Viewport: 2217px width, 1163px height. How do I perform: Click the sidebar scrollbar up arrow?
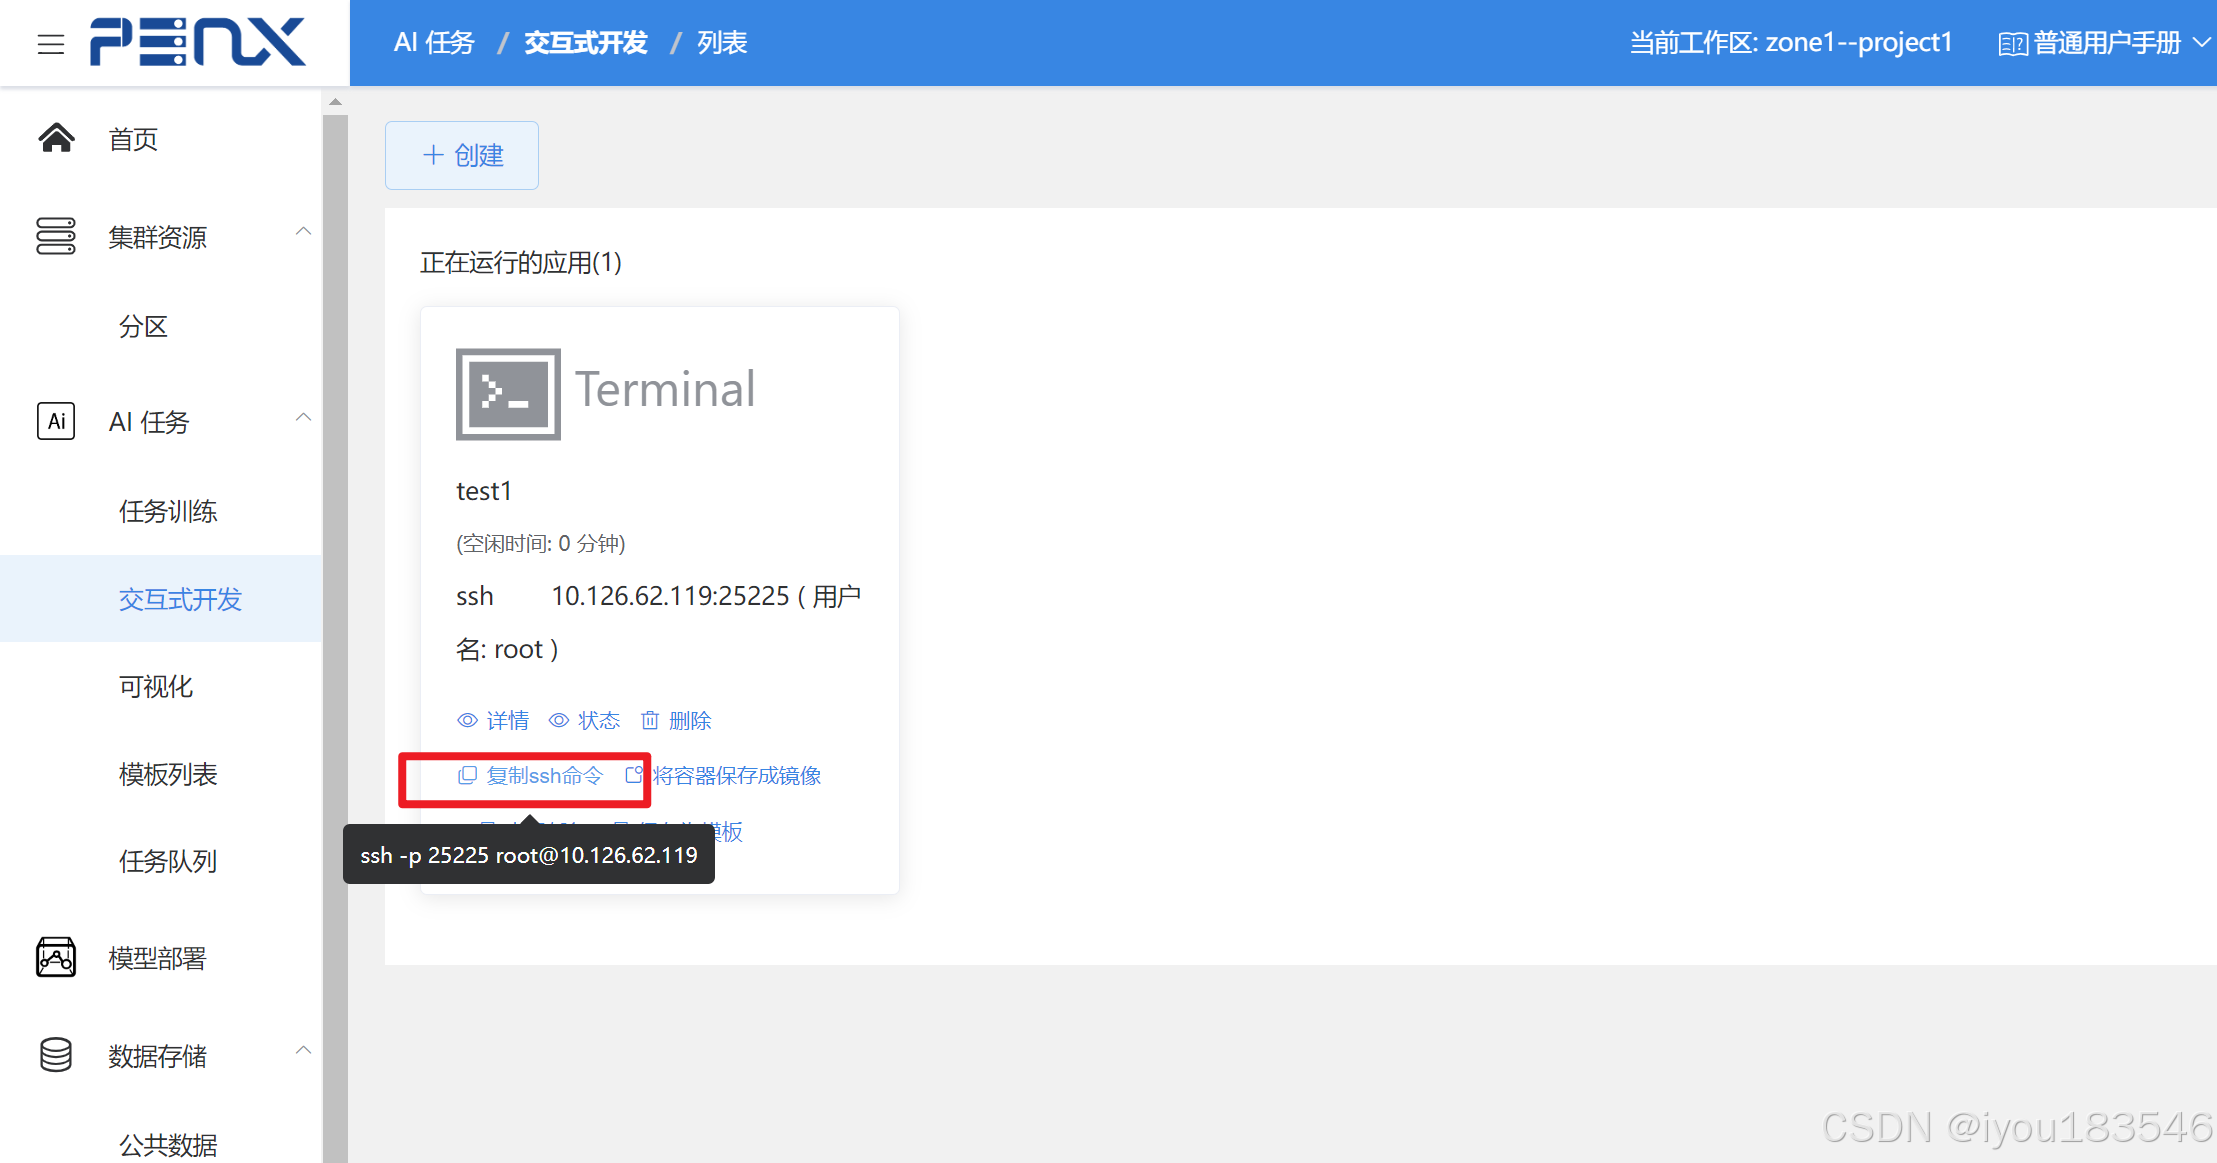tap(336, 102)
